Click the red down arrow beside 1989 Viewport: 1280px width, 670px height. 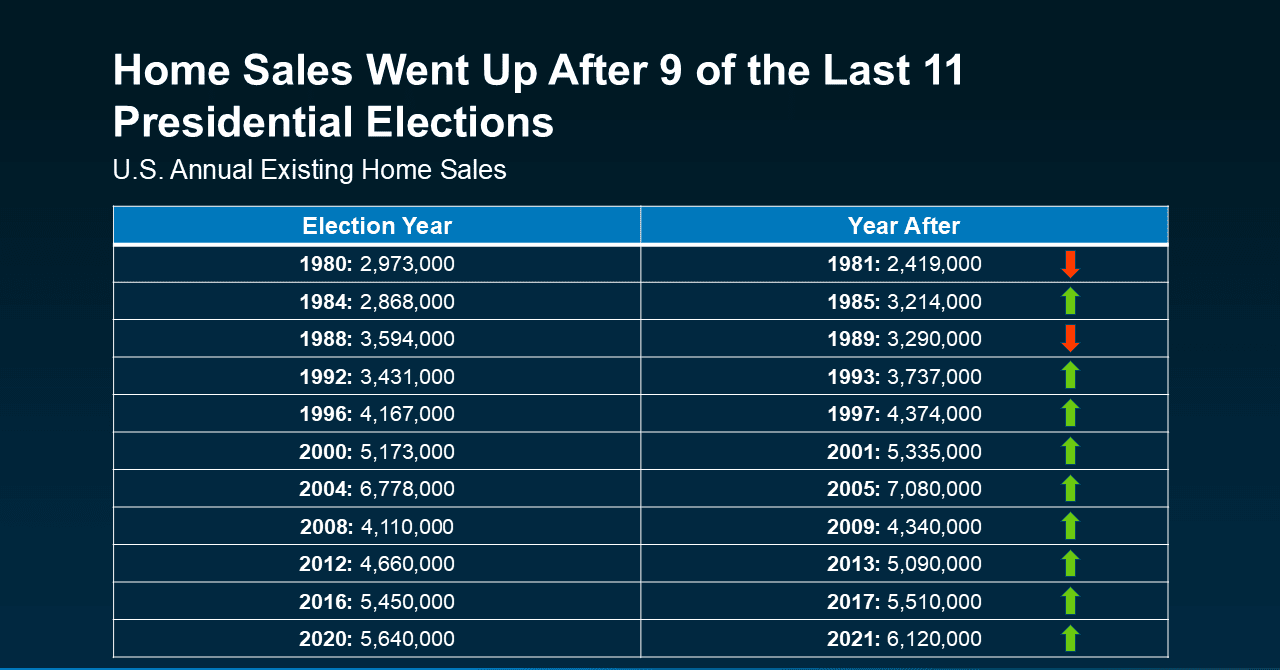(1070, 338)
